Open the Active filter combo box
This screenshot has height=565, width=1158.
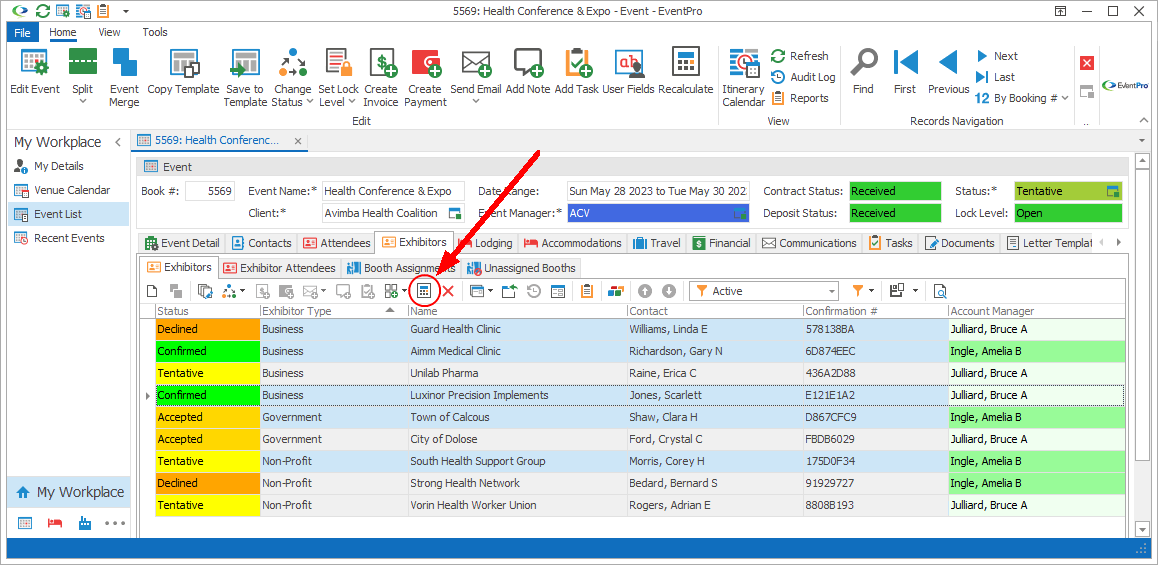[764, 291]
